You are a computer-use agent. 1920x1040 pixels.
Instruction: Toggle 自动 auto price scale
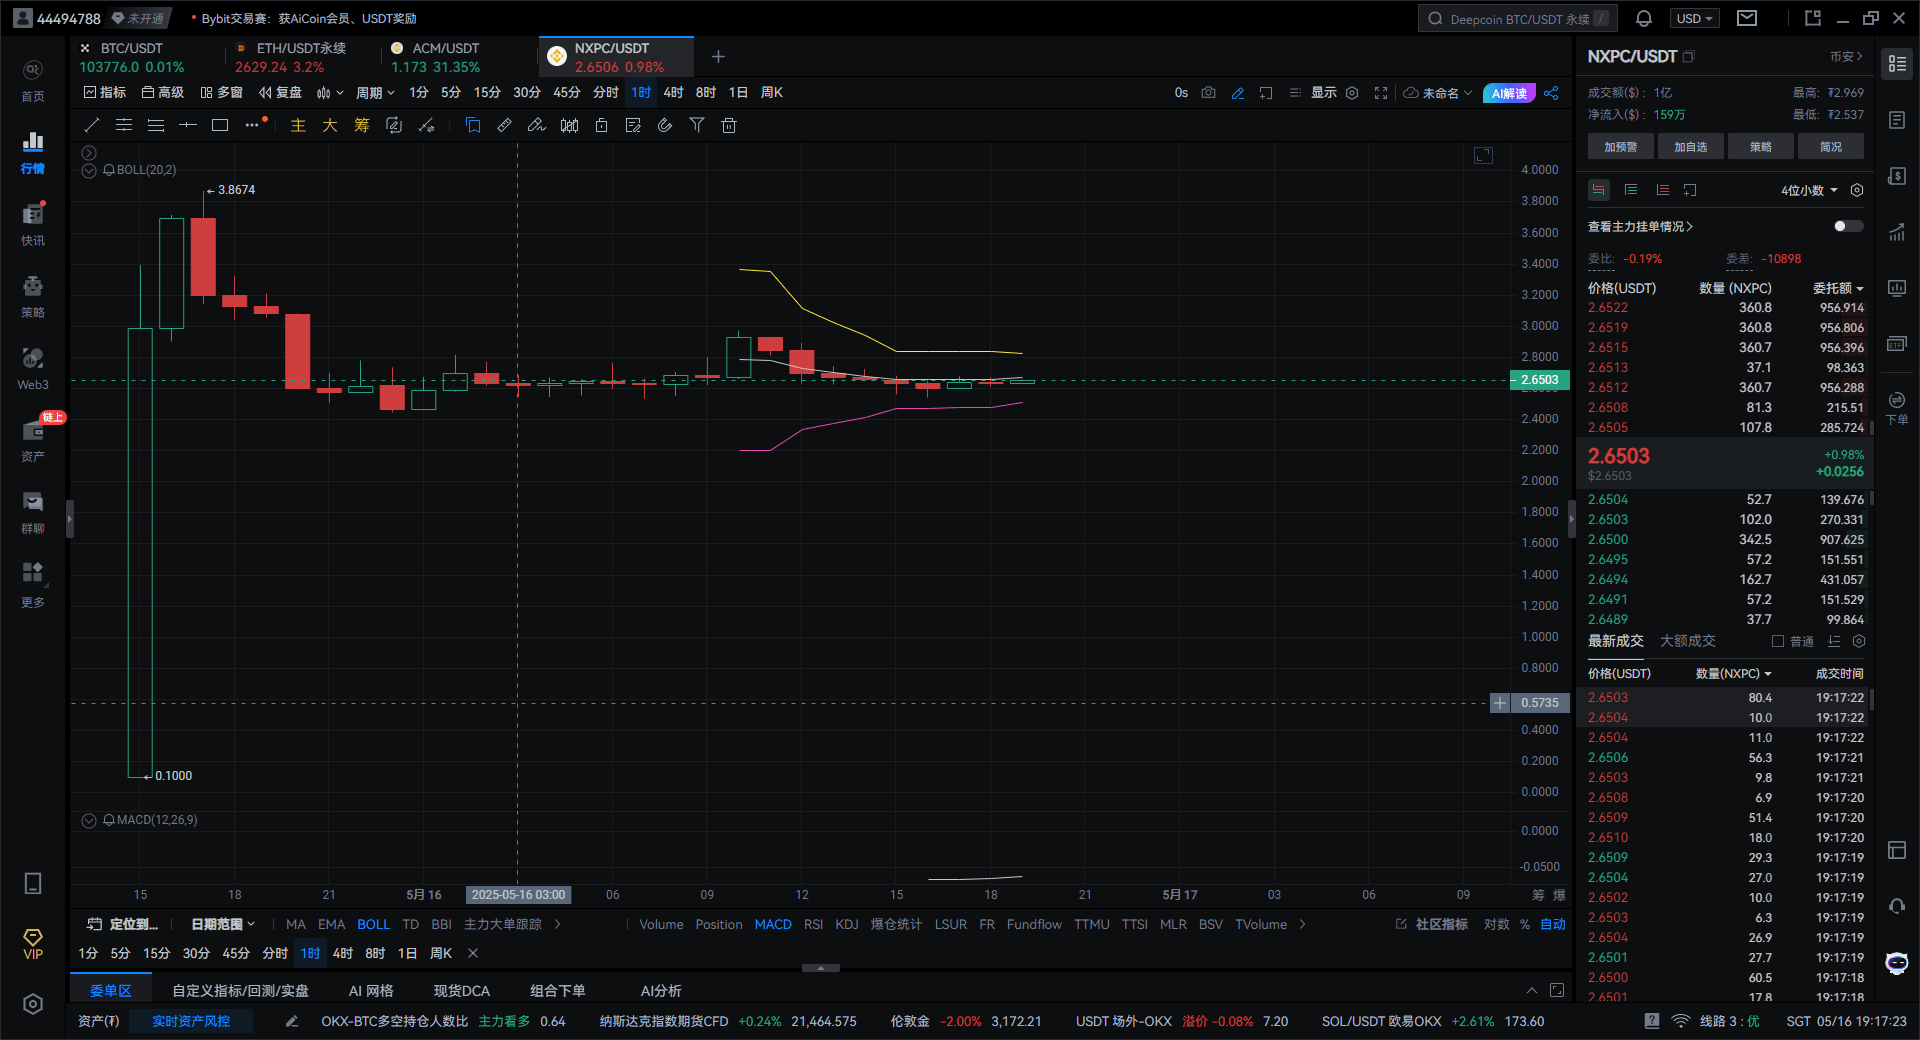click(1553, 924)
